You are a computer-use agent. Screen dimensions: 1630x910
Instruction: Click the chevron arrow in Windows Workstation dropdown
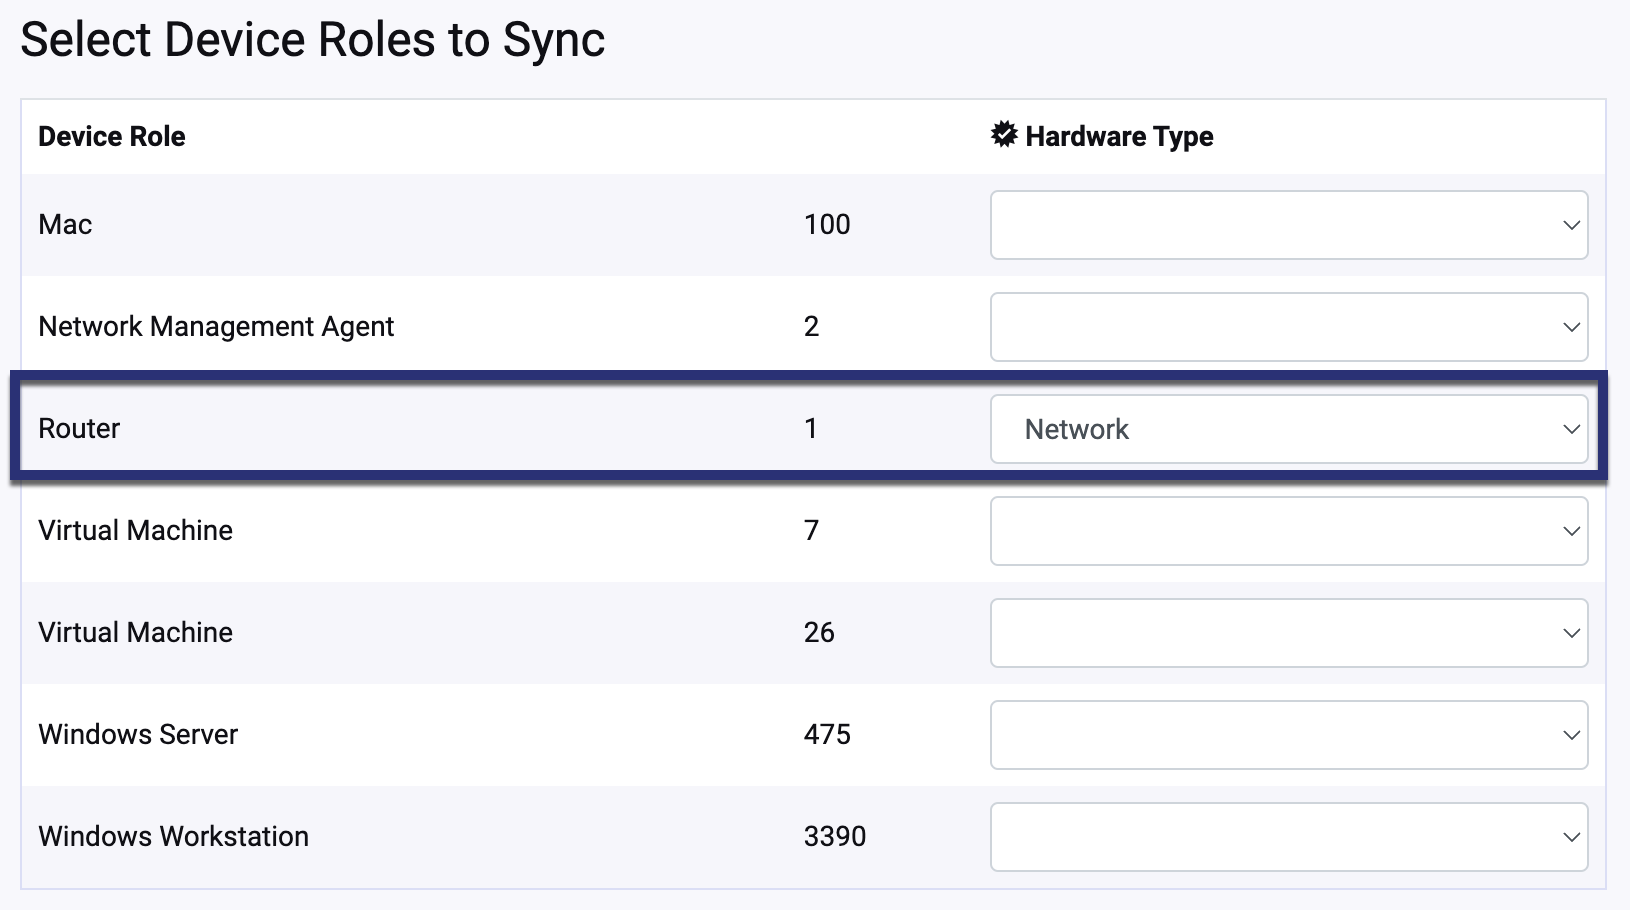coord(1571,837)
